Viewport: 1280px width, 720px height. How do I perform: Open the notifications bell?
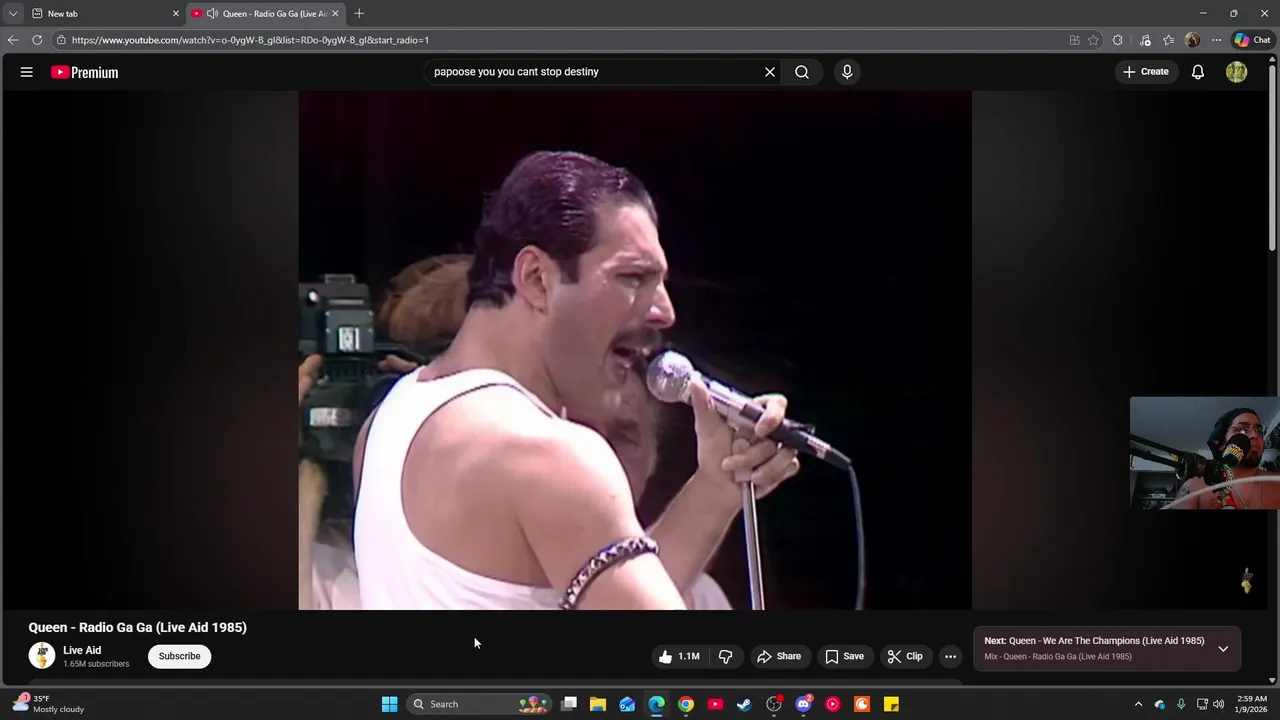click(1198, 72)
